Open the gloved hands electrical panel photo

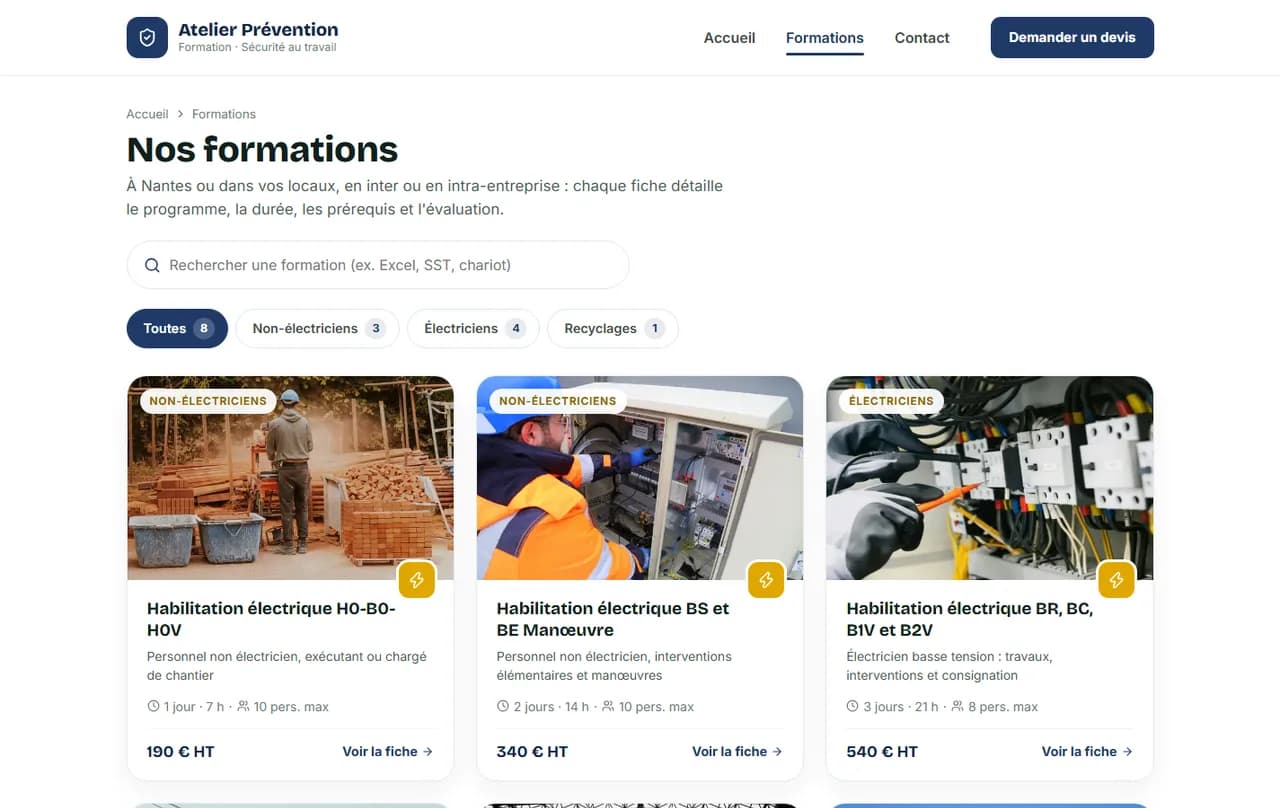coord(990,478)
